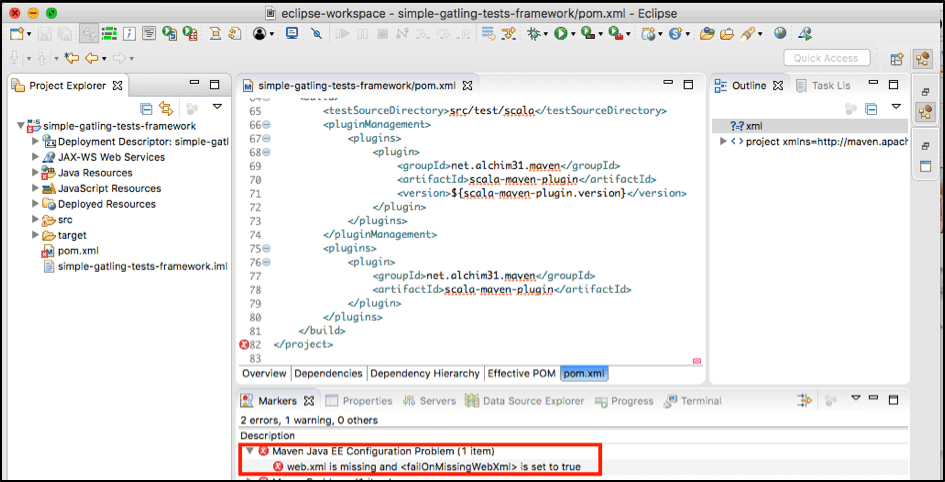This screenshot has height=482, width=945.
Task: Toggle folding at line 75 plugins
Action: coord(266,248)
